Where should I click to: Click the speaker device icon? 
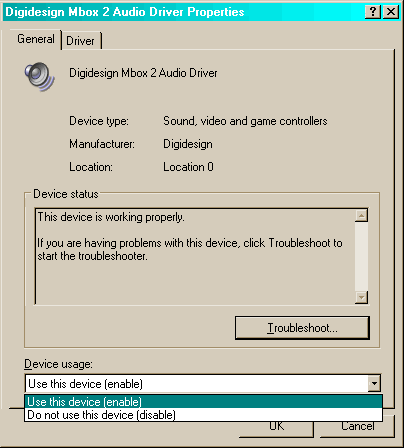coord(39,76)
